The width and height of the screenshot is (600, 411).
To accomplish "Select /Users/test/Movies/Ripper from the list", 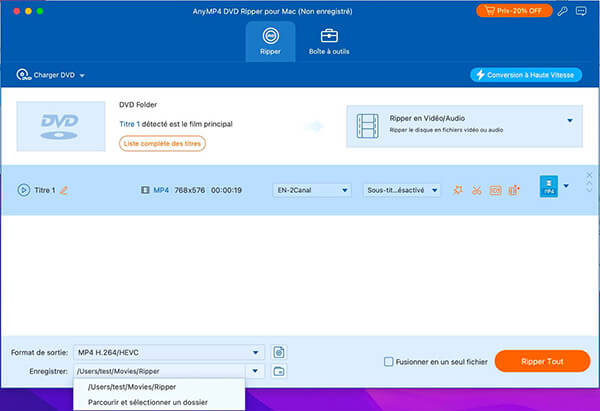I will [159, 387].
